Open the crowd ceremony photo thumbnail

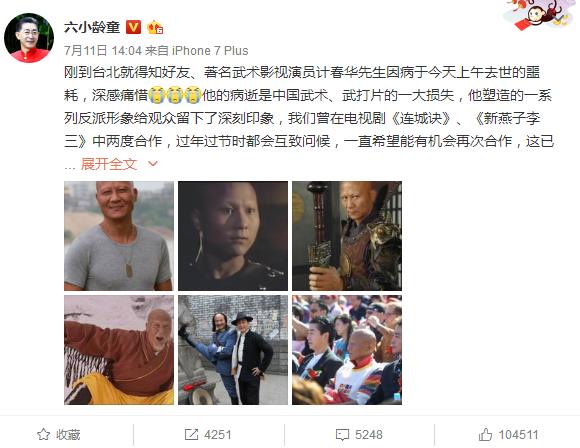click(x=347, y=350)
